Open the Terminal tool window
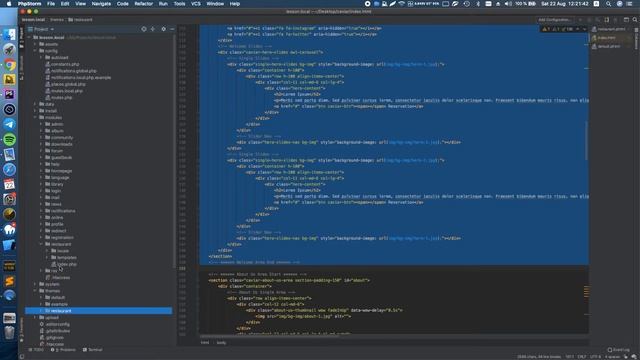 coord(93,350)
